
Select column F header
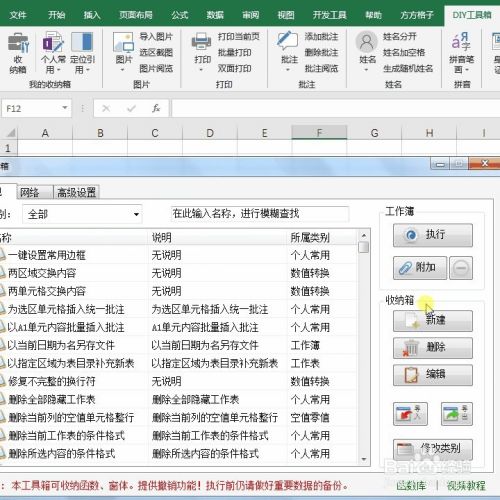point(319,133)
